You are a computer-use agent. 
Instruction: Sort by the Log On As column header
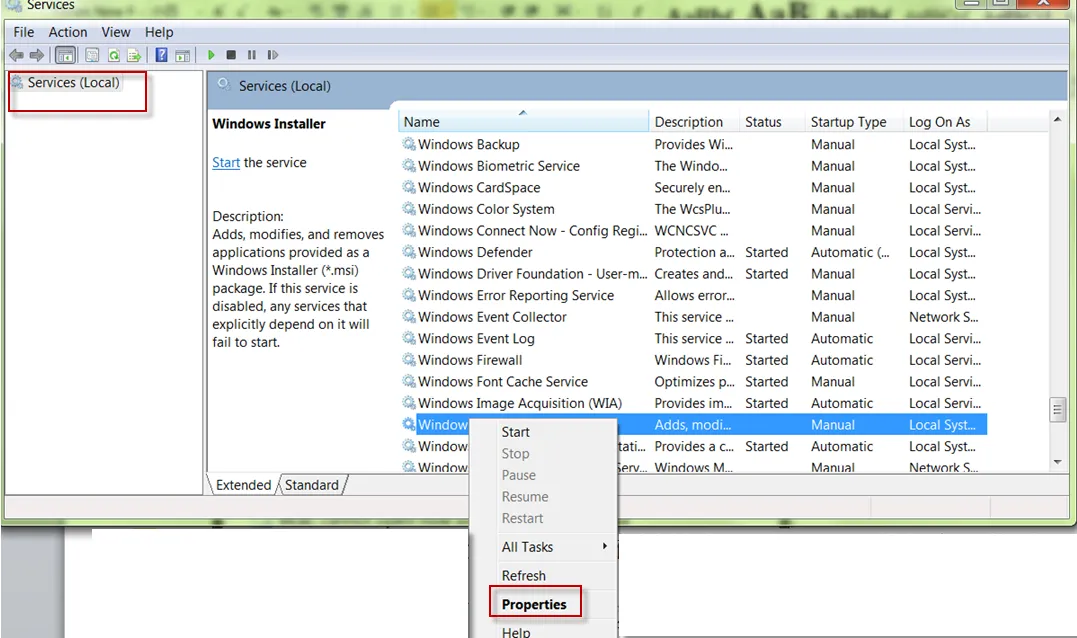coord(945,122)
